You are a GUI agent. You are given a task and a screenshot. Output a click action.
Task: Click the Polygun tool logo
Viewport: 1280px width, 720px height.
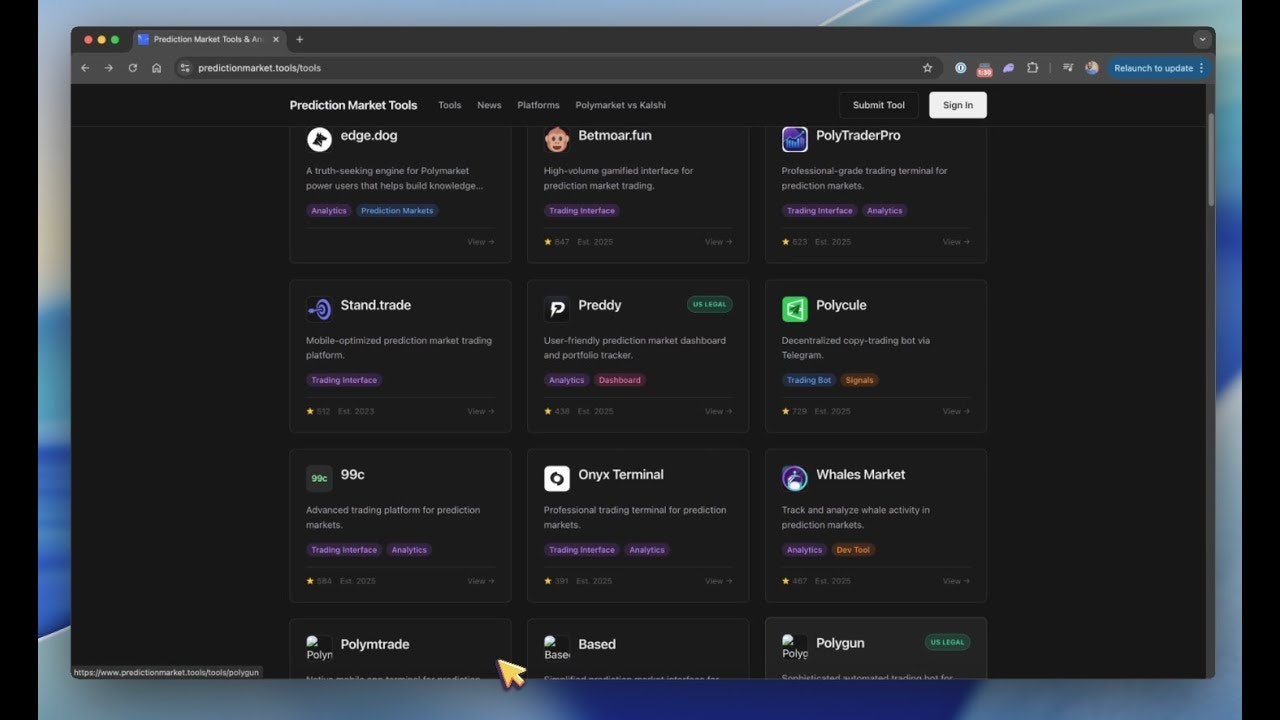tap(794, 646)
